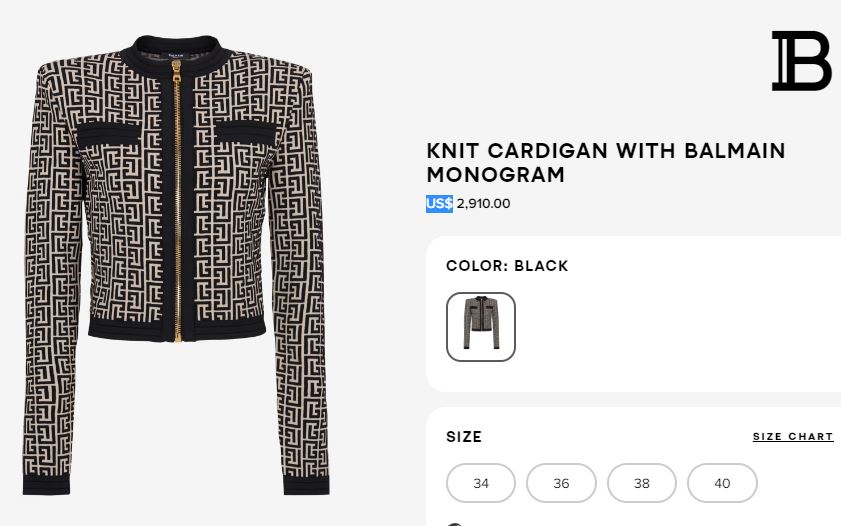
Task: Click the Size section heading
Action: pos(464,437)
